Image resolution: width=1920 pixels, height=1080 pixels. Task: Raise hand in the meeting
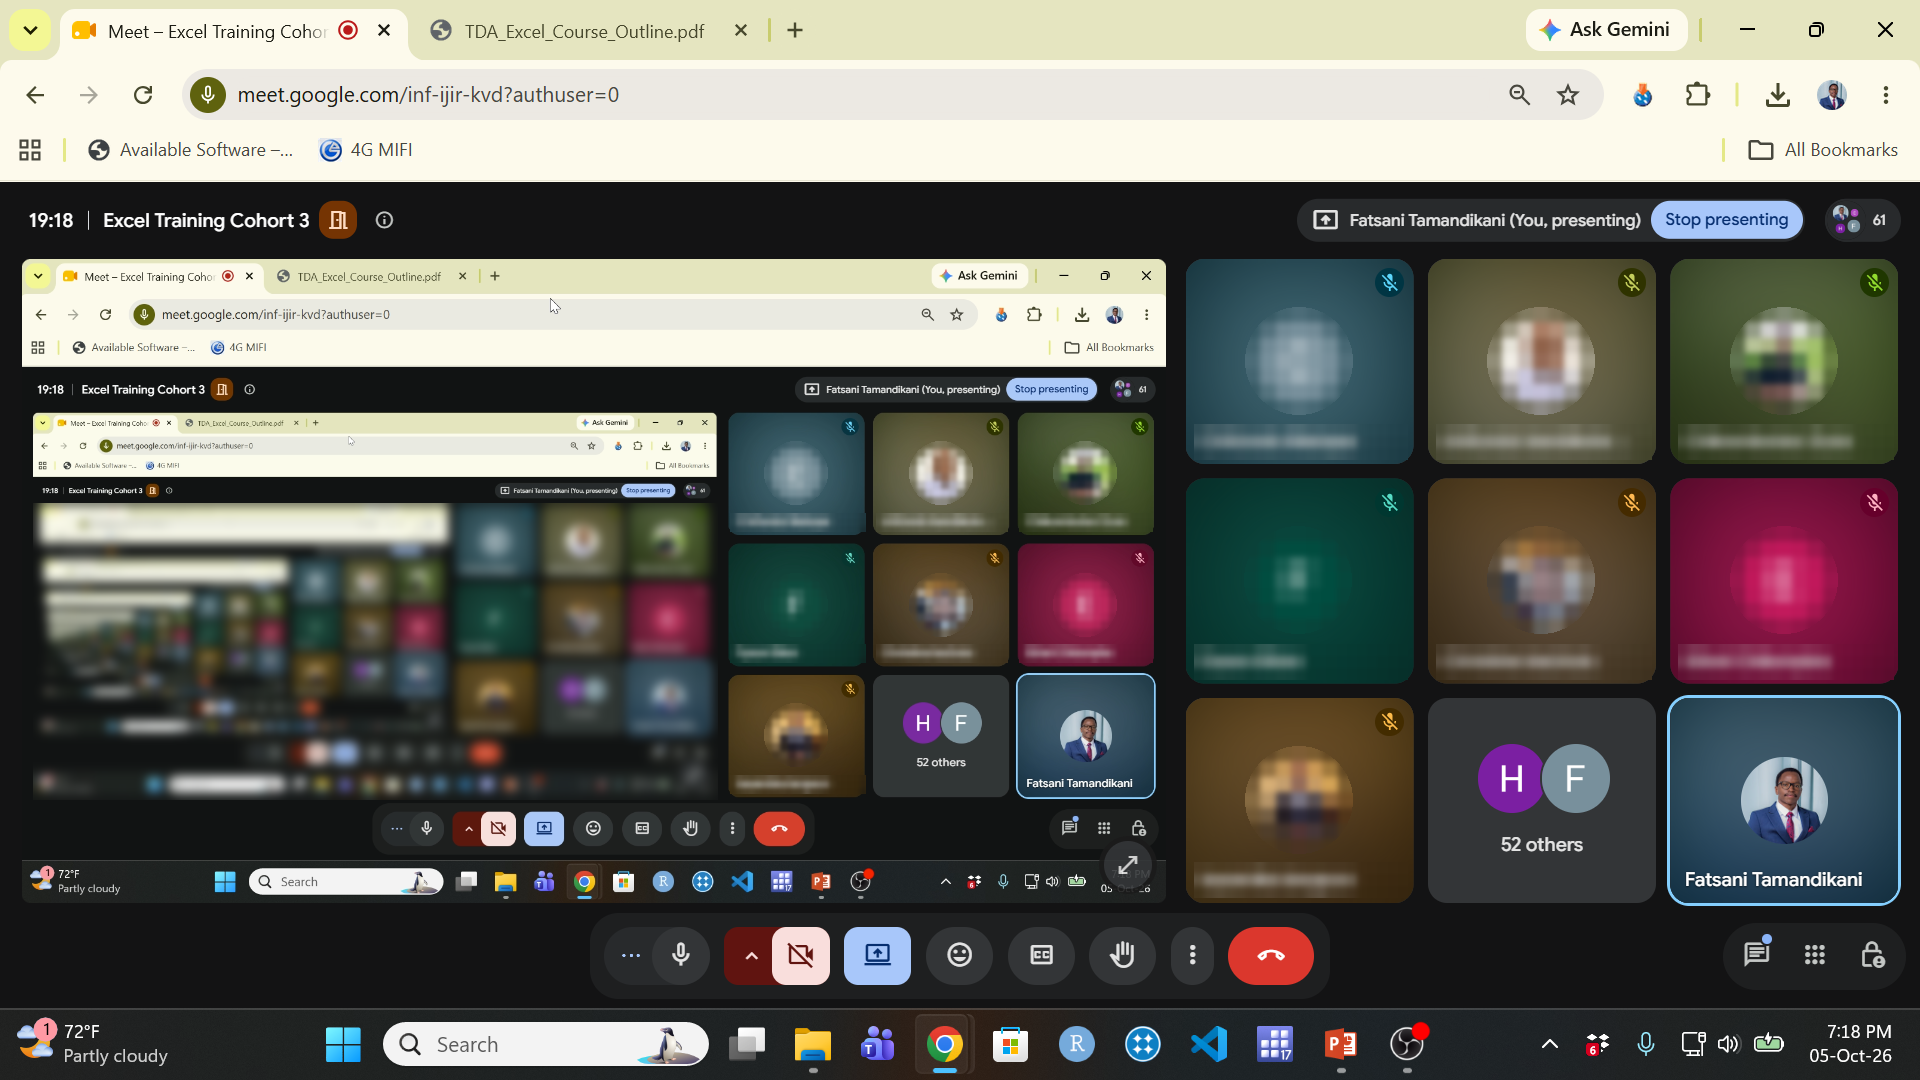[1123, 955]
